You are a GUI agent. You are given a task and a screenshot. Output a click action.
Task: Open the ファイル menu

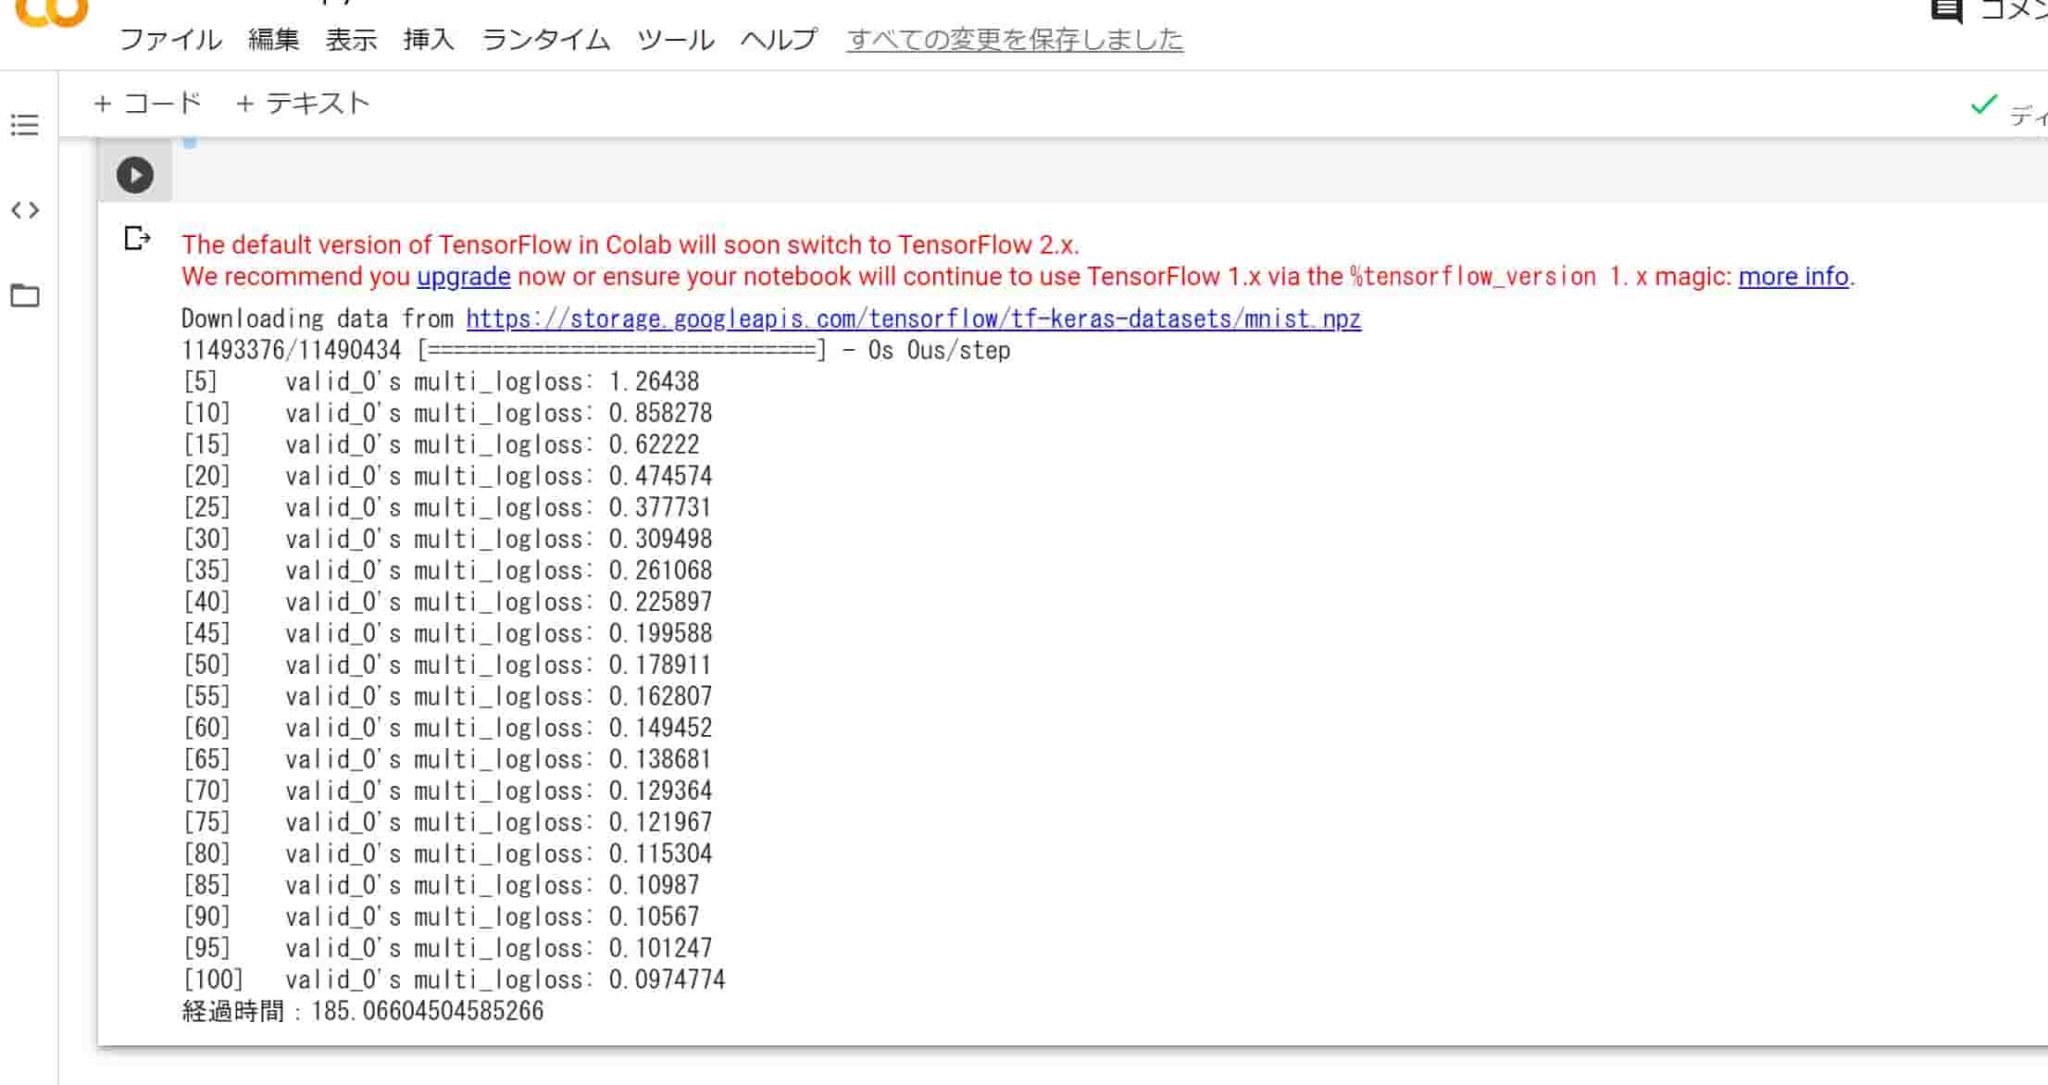[171, 40]
